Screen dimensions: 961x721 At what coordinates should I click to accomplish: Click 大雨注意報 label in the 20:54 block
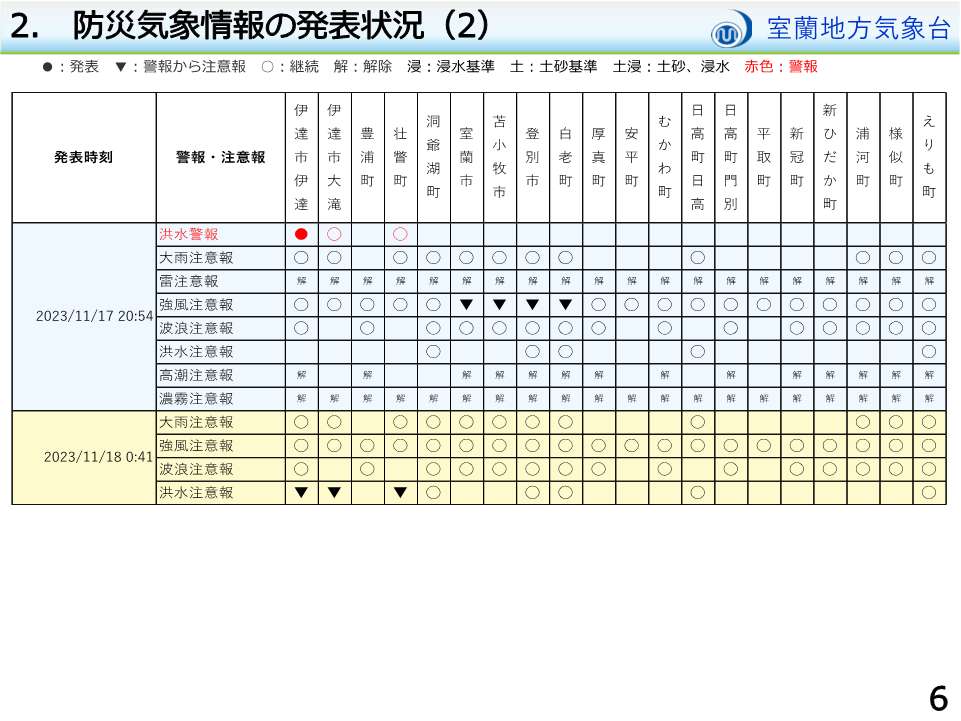pyautogui.click(x=196, y=258)
